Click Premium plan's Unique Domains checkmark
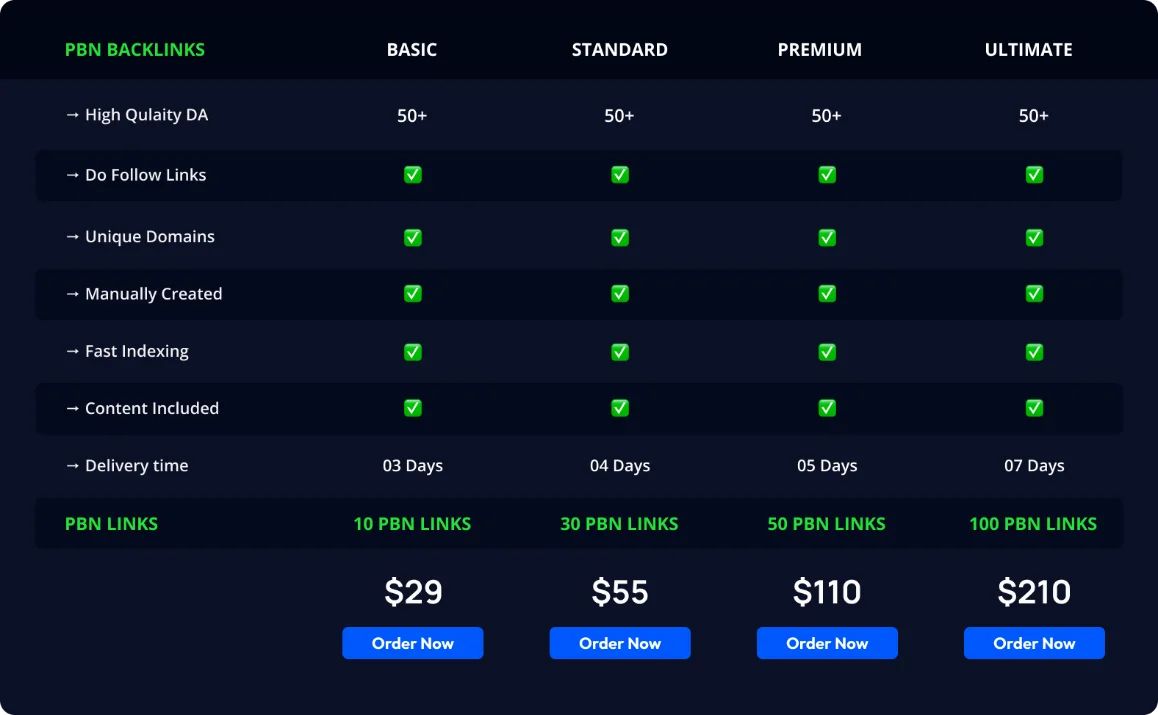This screenshot has width=1158, height=715. (826, 237)
